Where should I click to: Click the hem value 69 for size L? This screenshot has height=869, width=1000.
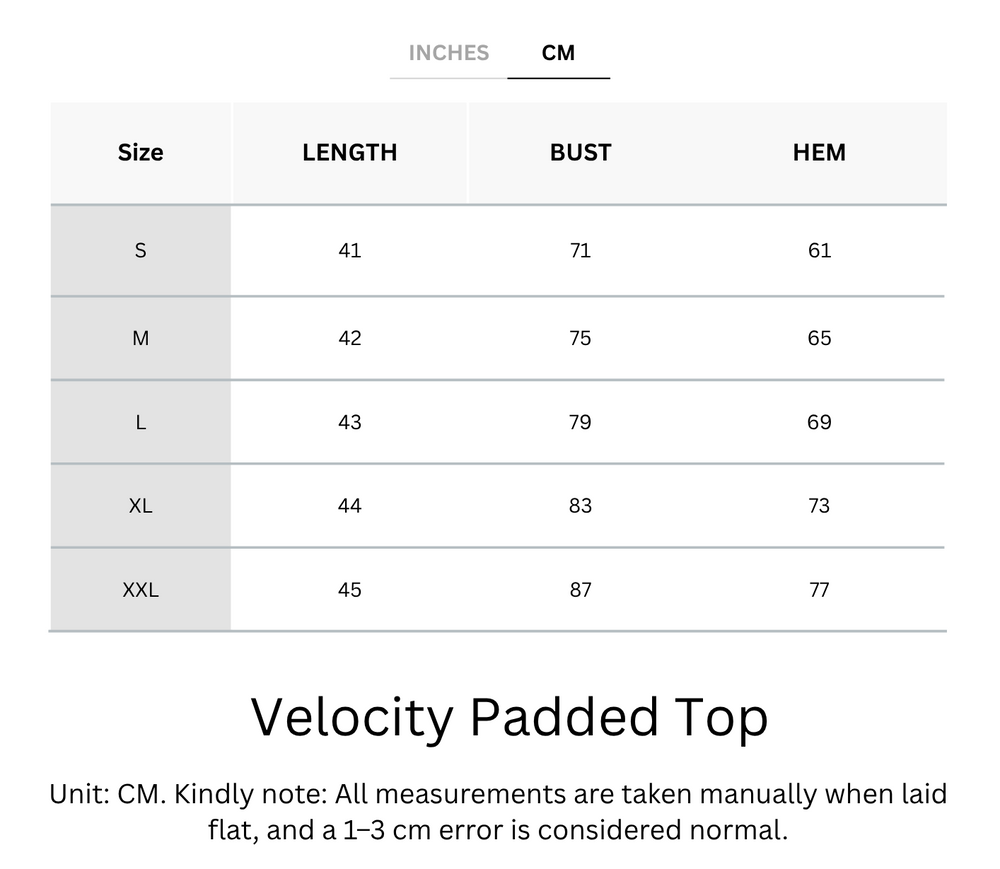(x=819, y=422)
